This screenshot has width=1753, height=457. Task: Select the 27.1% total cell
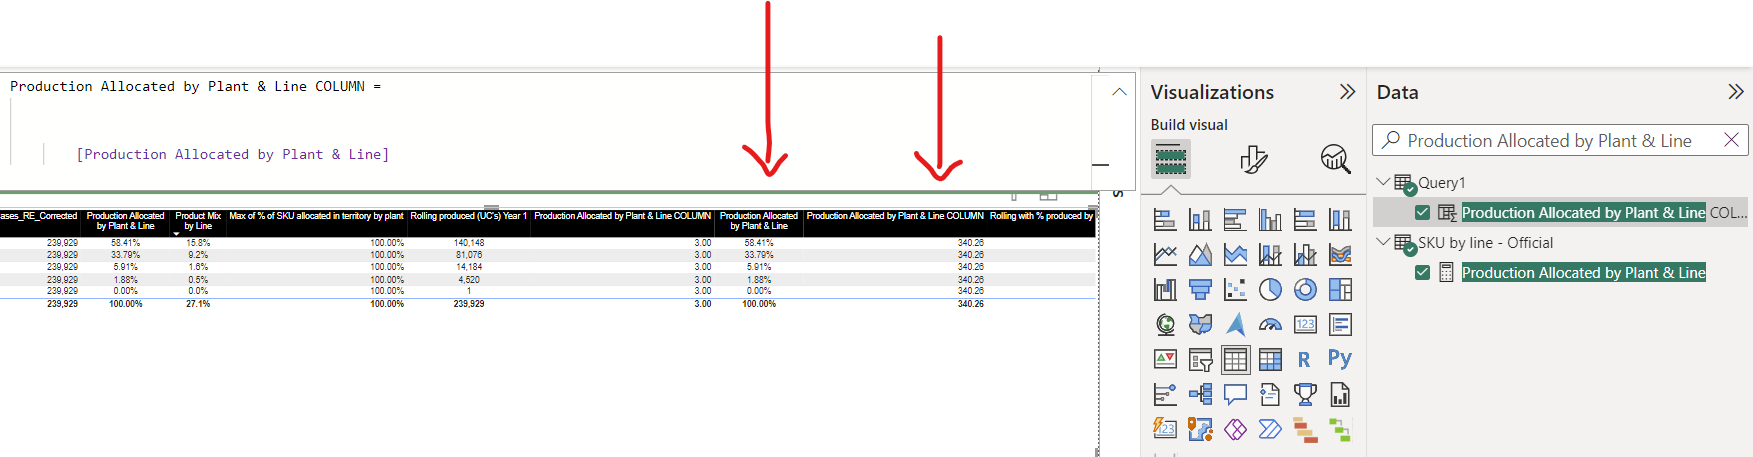click(x=198, y=304)
